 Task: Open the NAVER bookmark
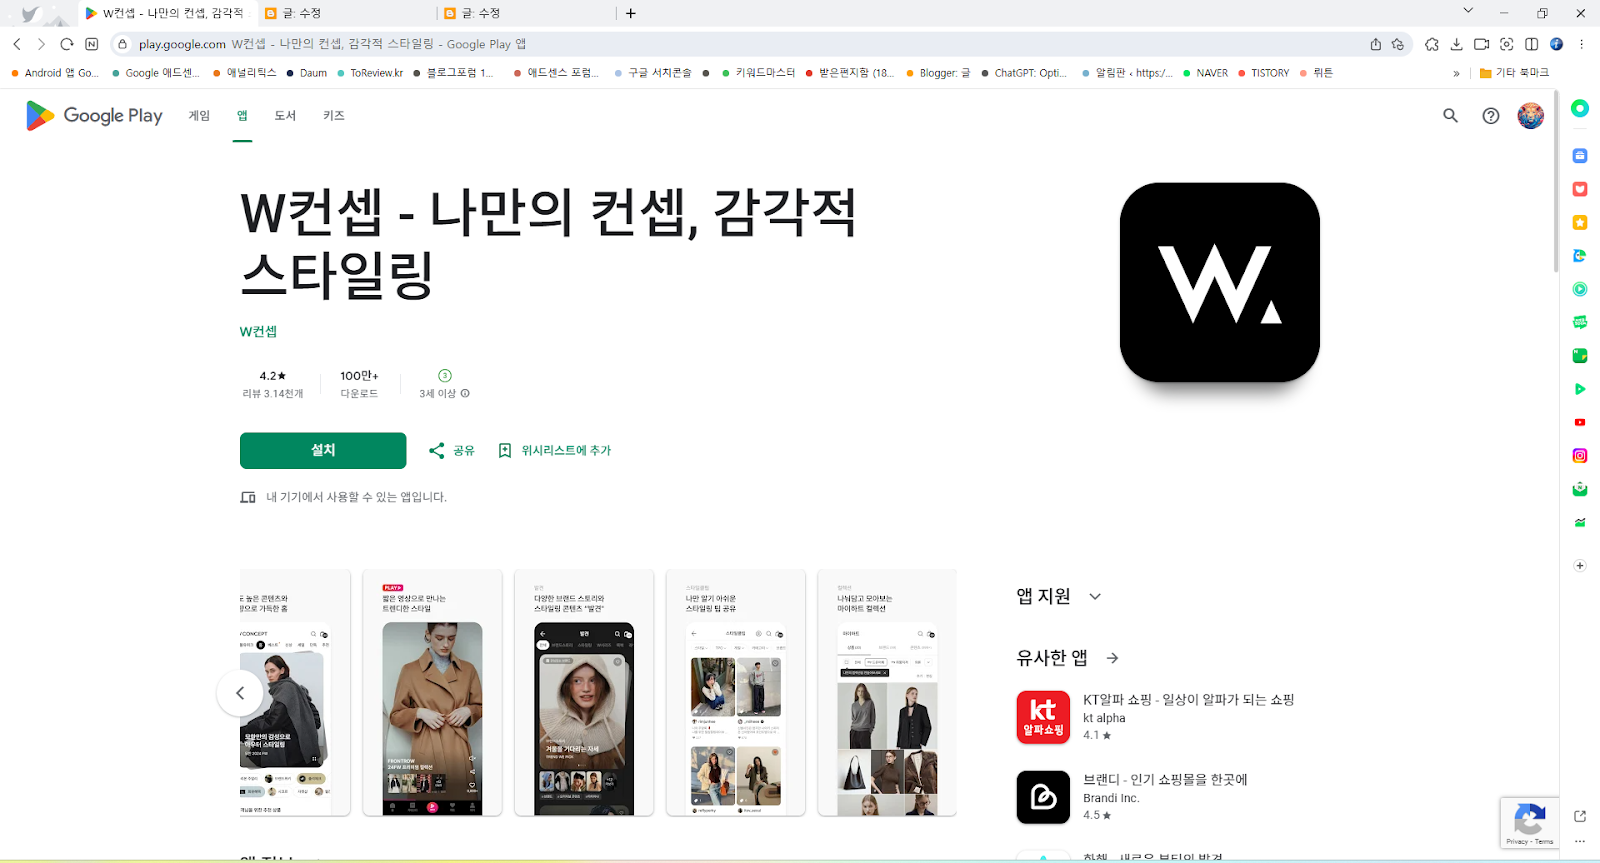pyautogui.click(x=1205, y=73)
